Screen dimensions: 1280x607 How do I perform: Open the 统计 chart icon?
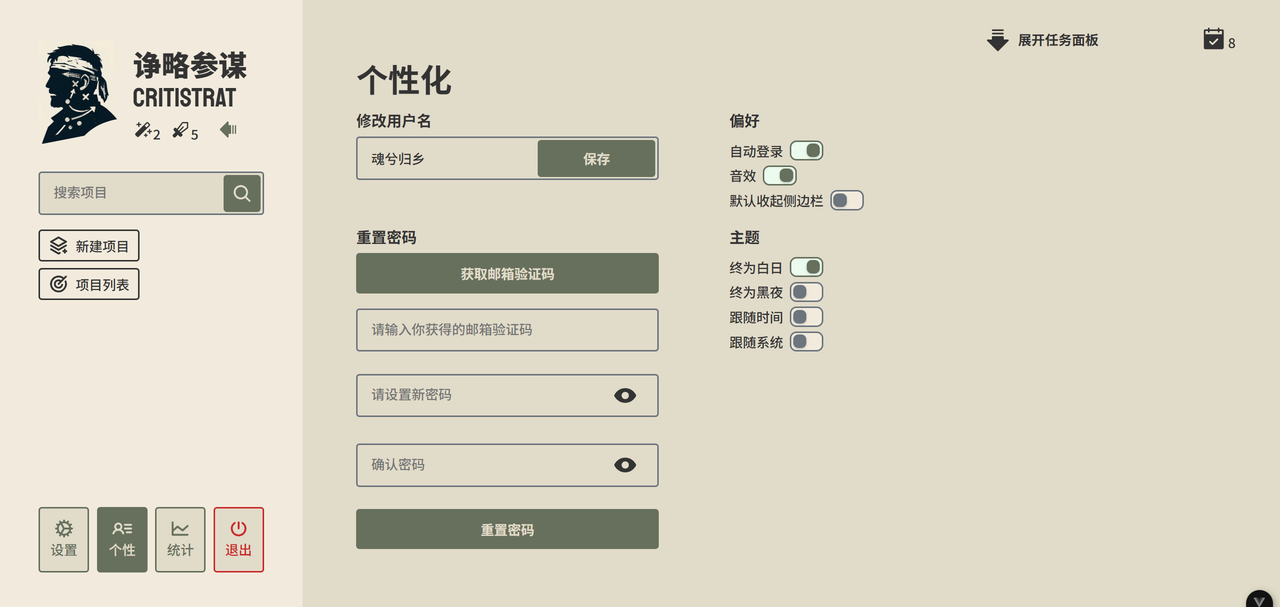click(x=180, y=539)
